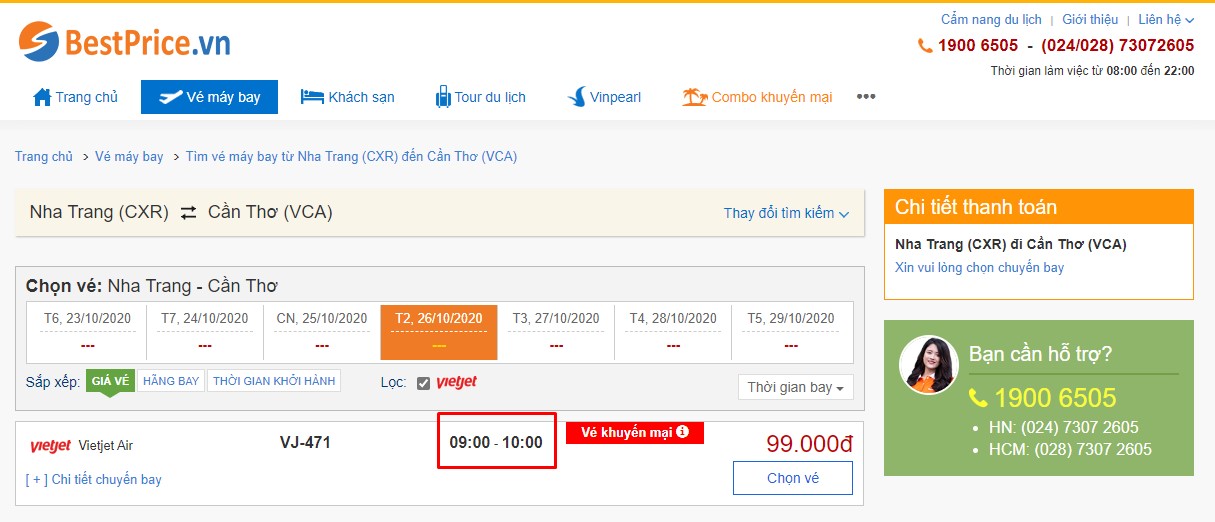The image size is (1215, 522).
Task: Sort by GIÁ VÉ
Action: [x=110, y=381]
